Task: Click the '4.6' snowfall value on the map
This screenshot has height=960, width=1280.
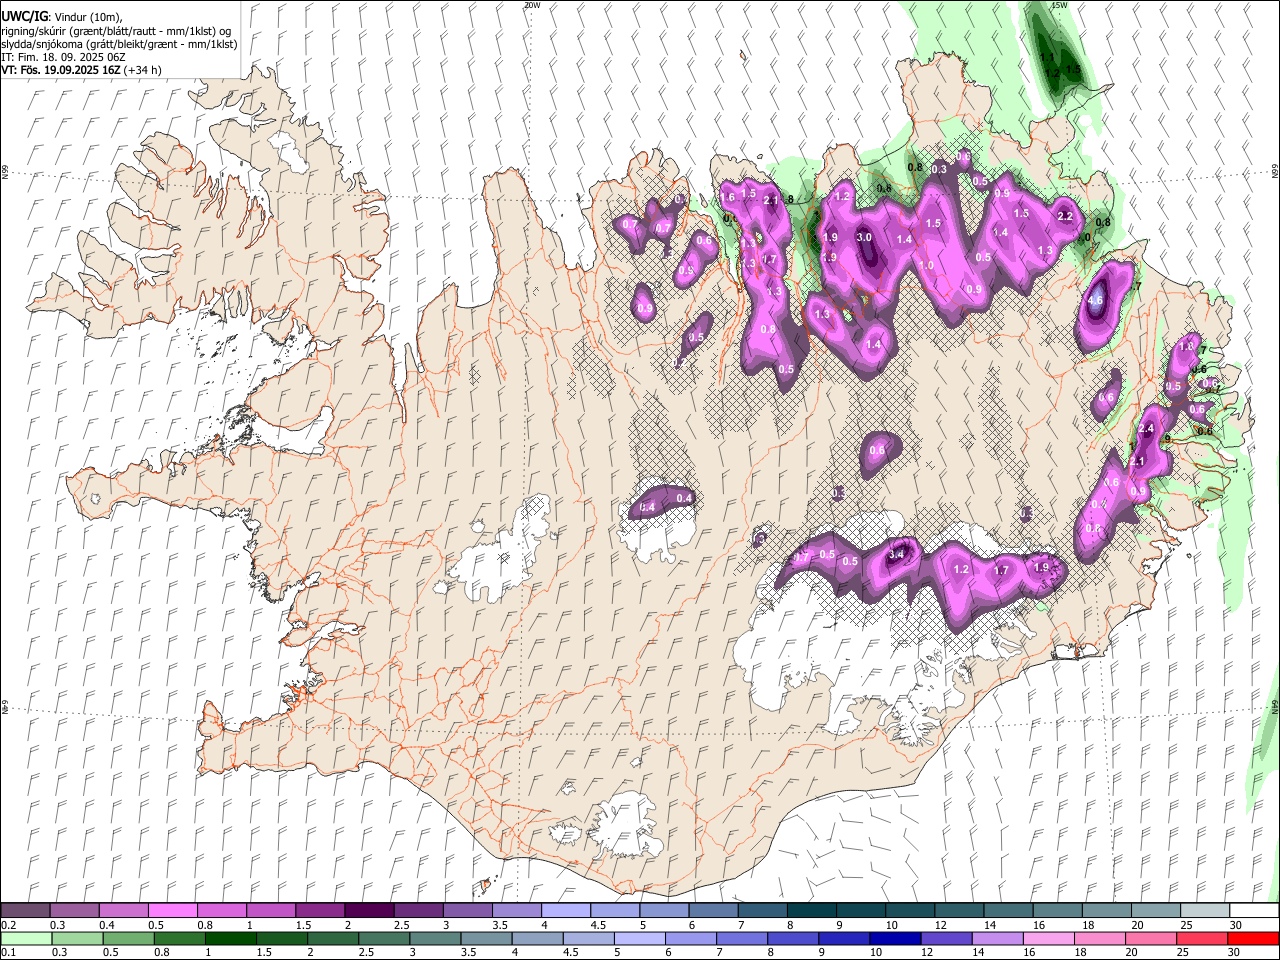Action: coord(1095,300)
